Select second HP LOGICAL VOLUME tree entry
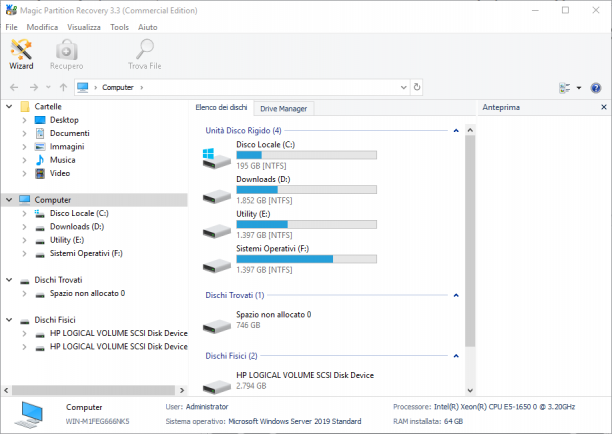Image resolution: width=612 pixels, height=434 pixels. point(118,347)
